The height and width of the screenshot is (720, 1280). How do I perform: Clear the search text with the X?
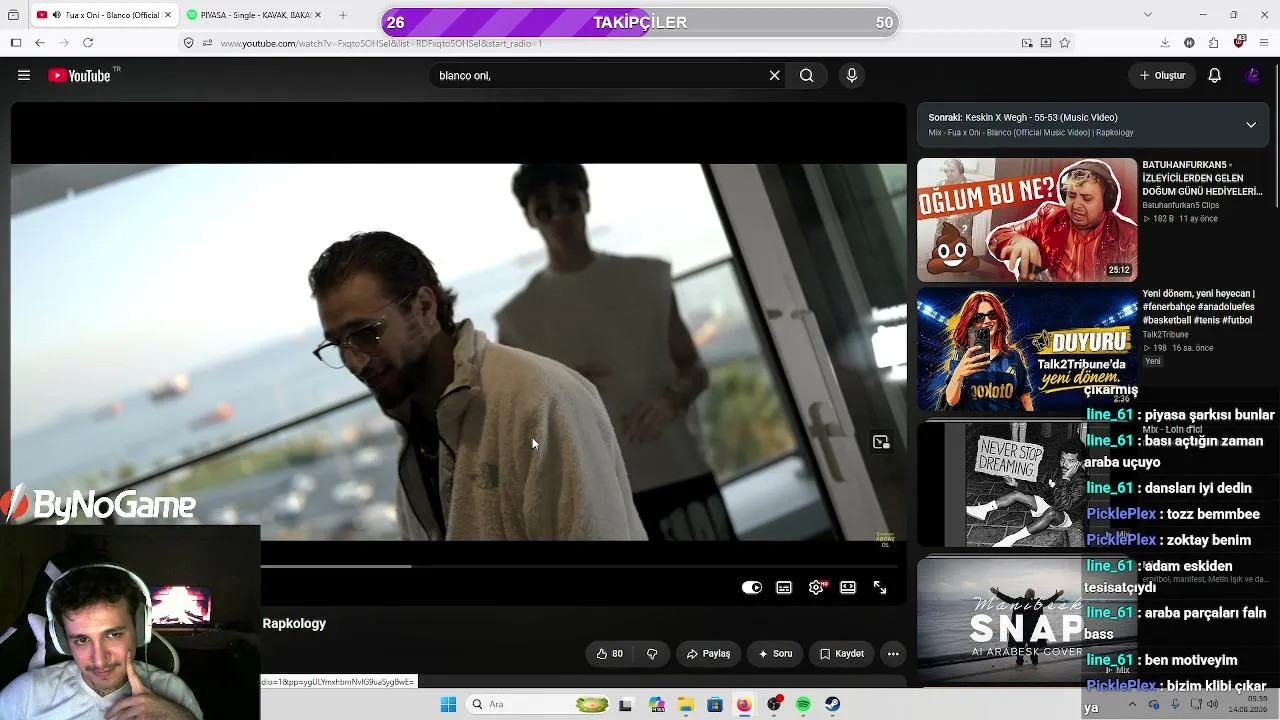pos(774,75)
